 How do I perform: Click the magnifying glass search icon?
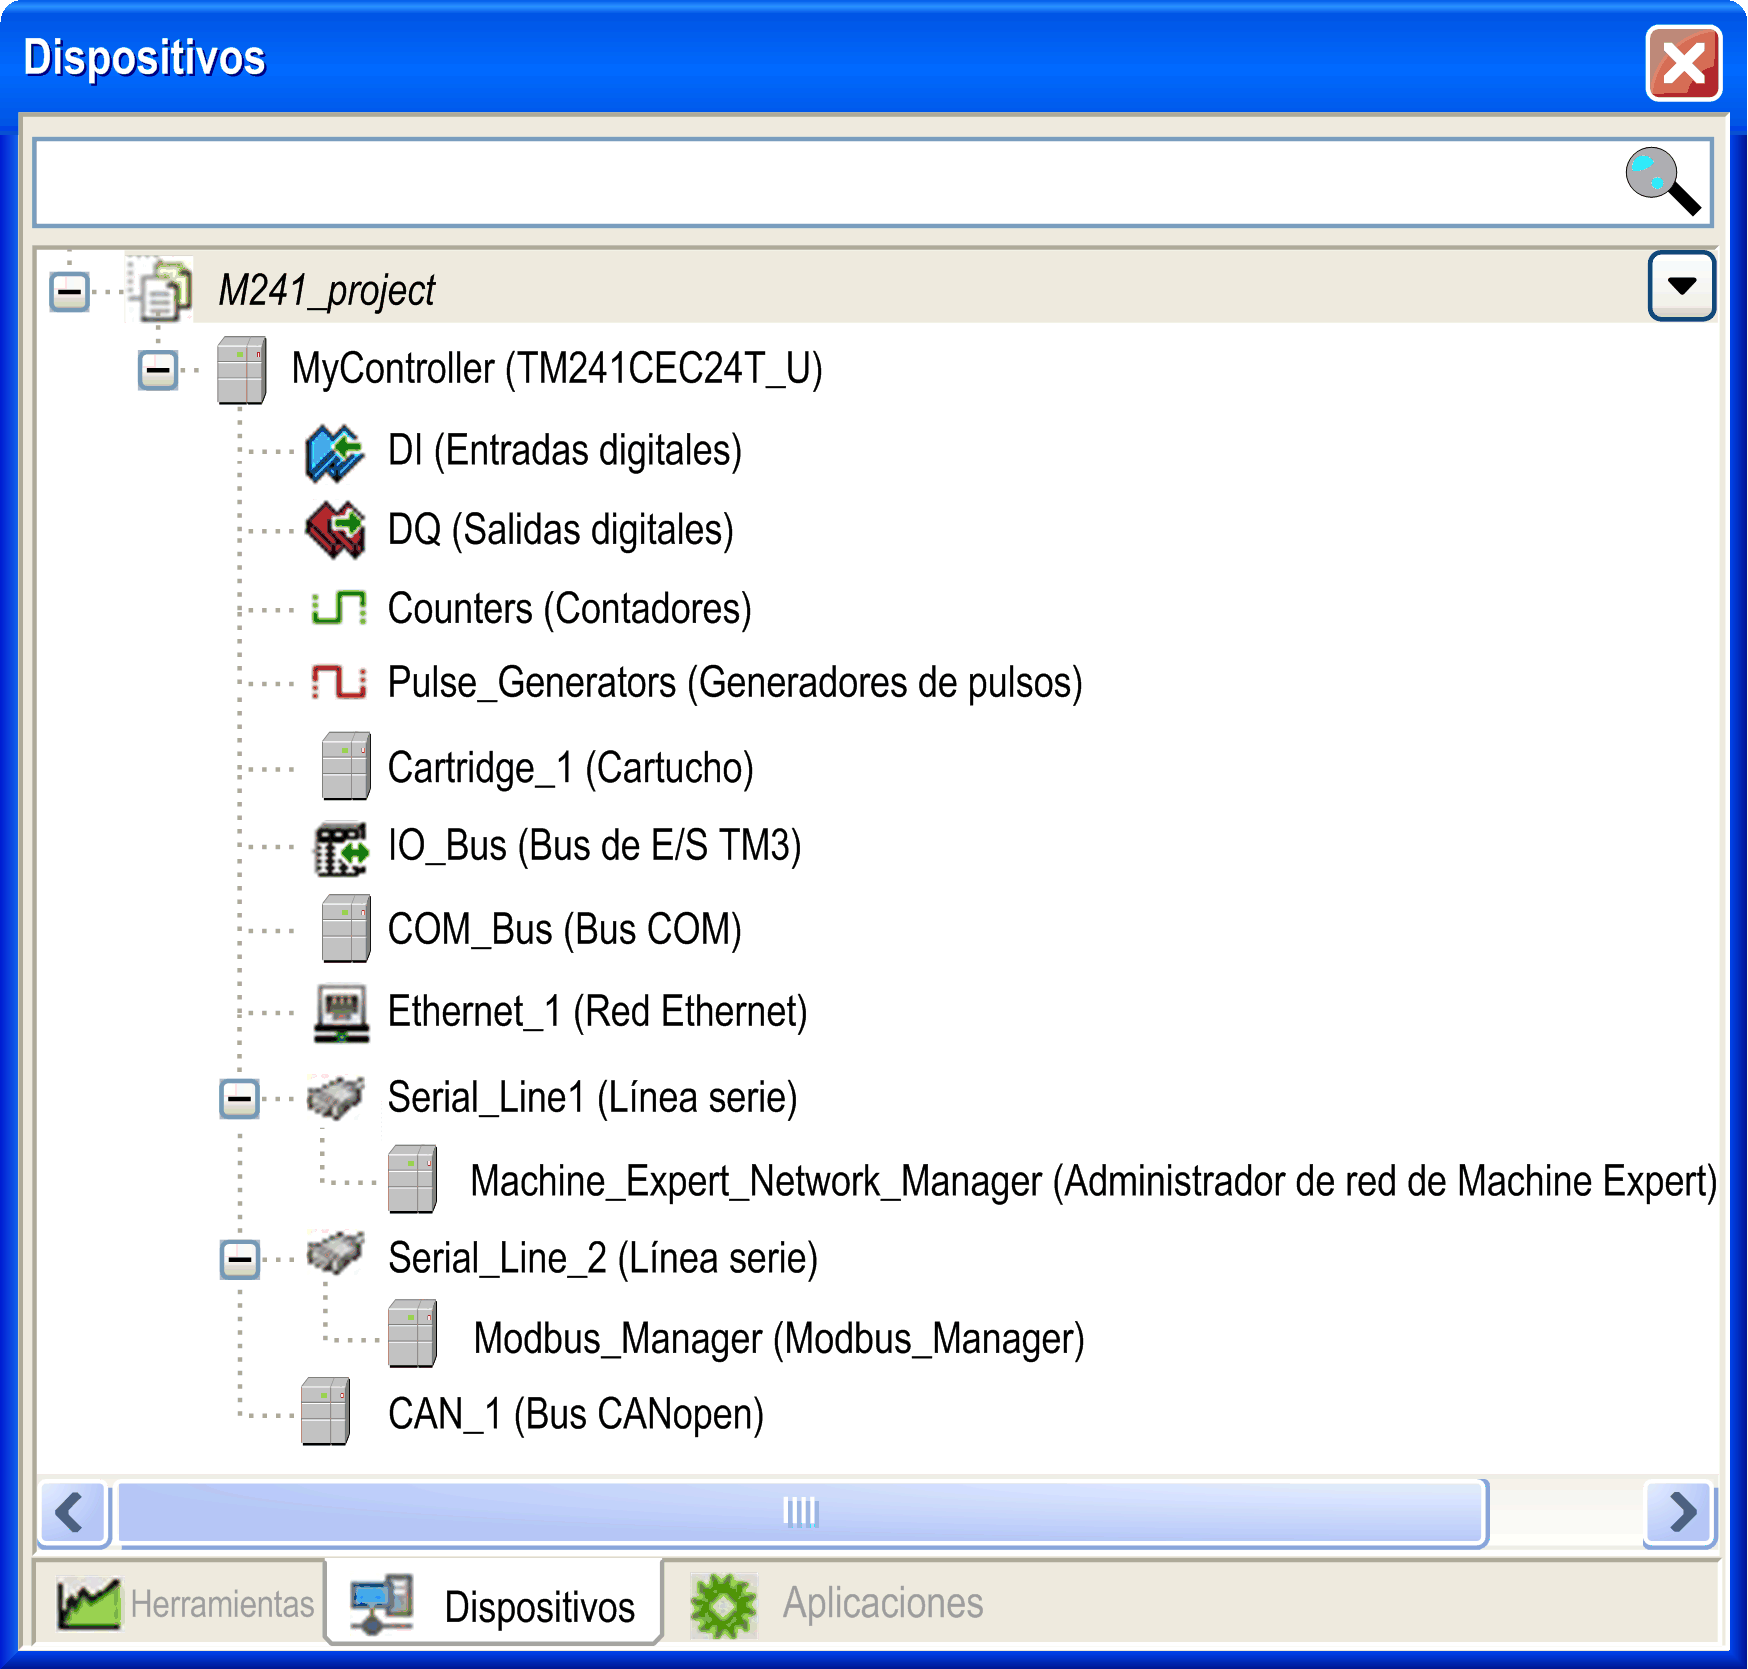[1661, 182]
